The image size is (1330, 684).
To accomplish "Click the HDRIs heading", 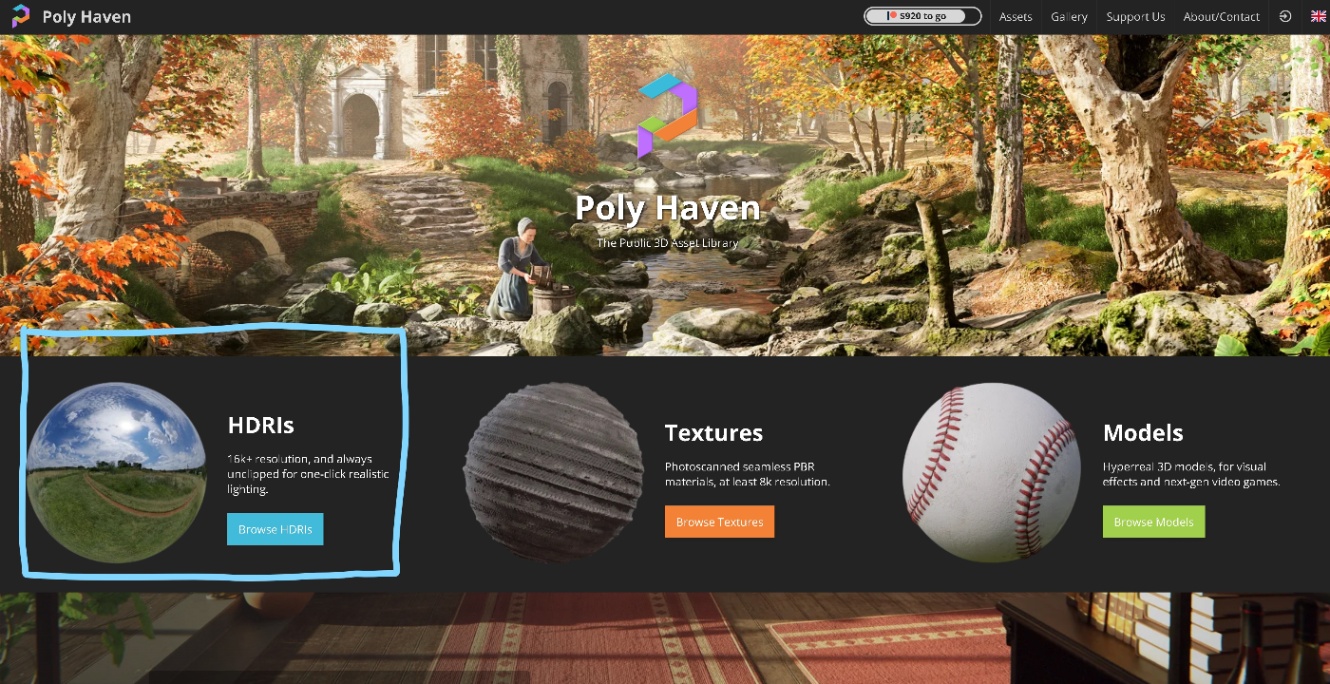I will pyautogui.click(x=261, y=425).
